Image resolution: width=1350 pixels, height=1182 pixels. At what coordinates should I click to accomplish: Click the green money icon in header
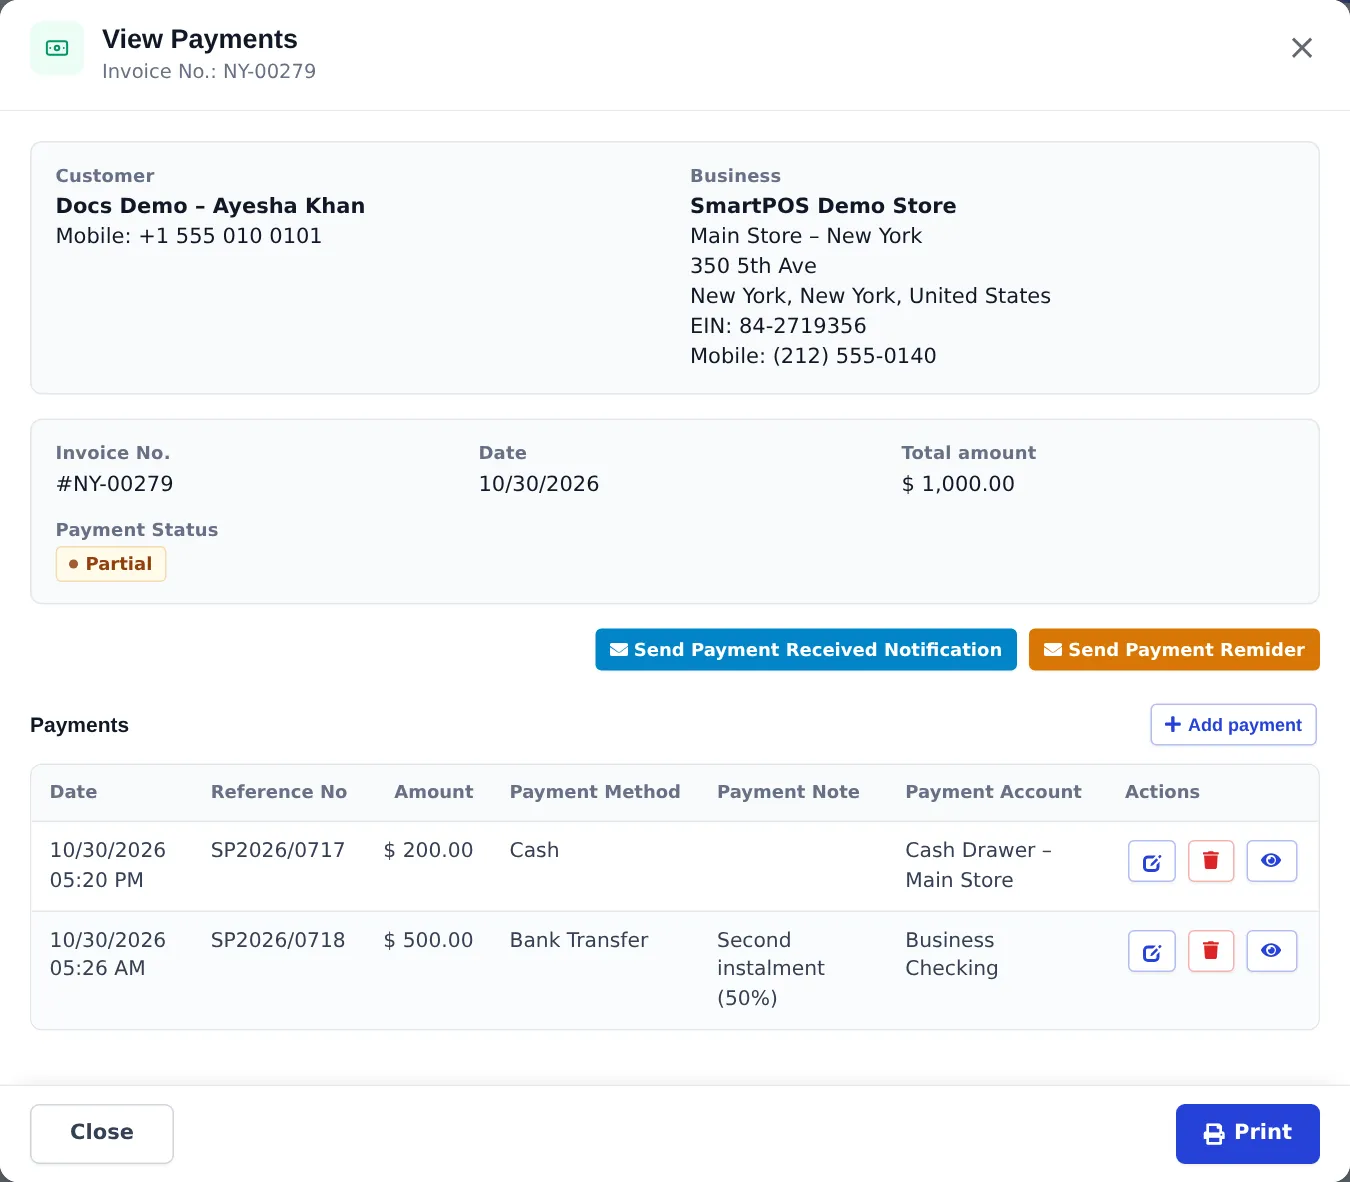[57, 48]
